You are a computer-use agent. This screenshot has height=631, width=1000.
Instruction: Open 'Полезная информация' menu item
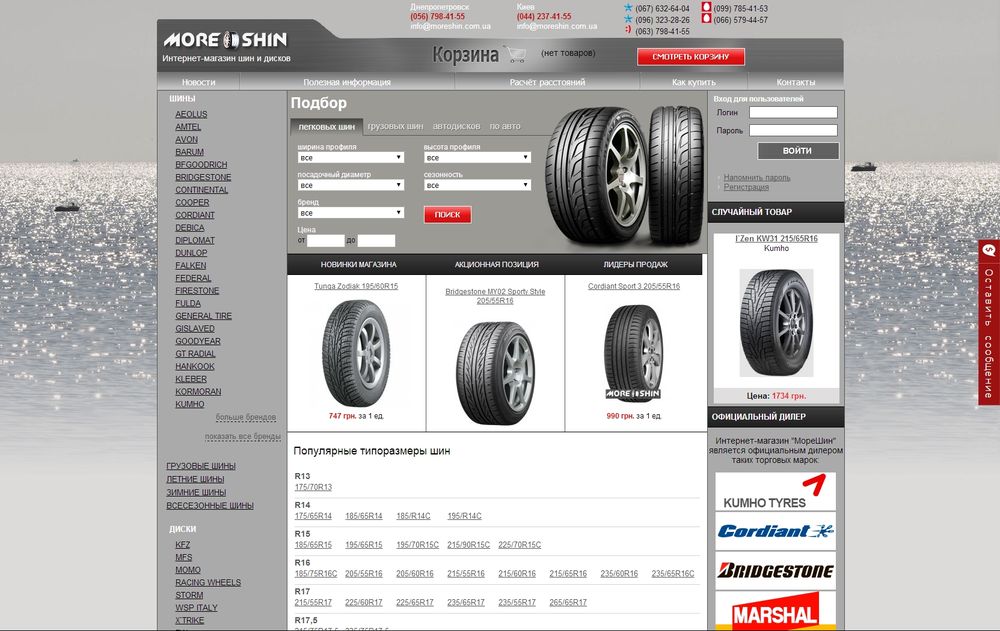tap(347, 82)
